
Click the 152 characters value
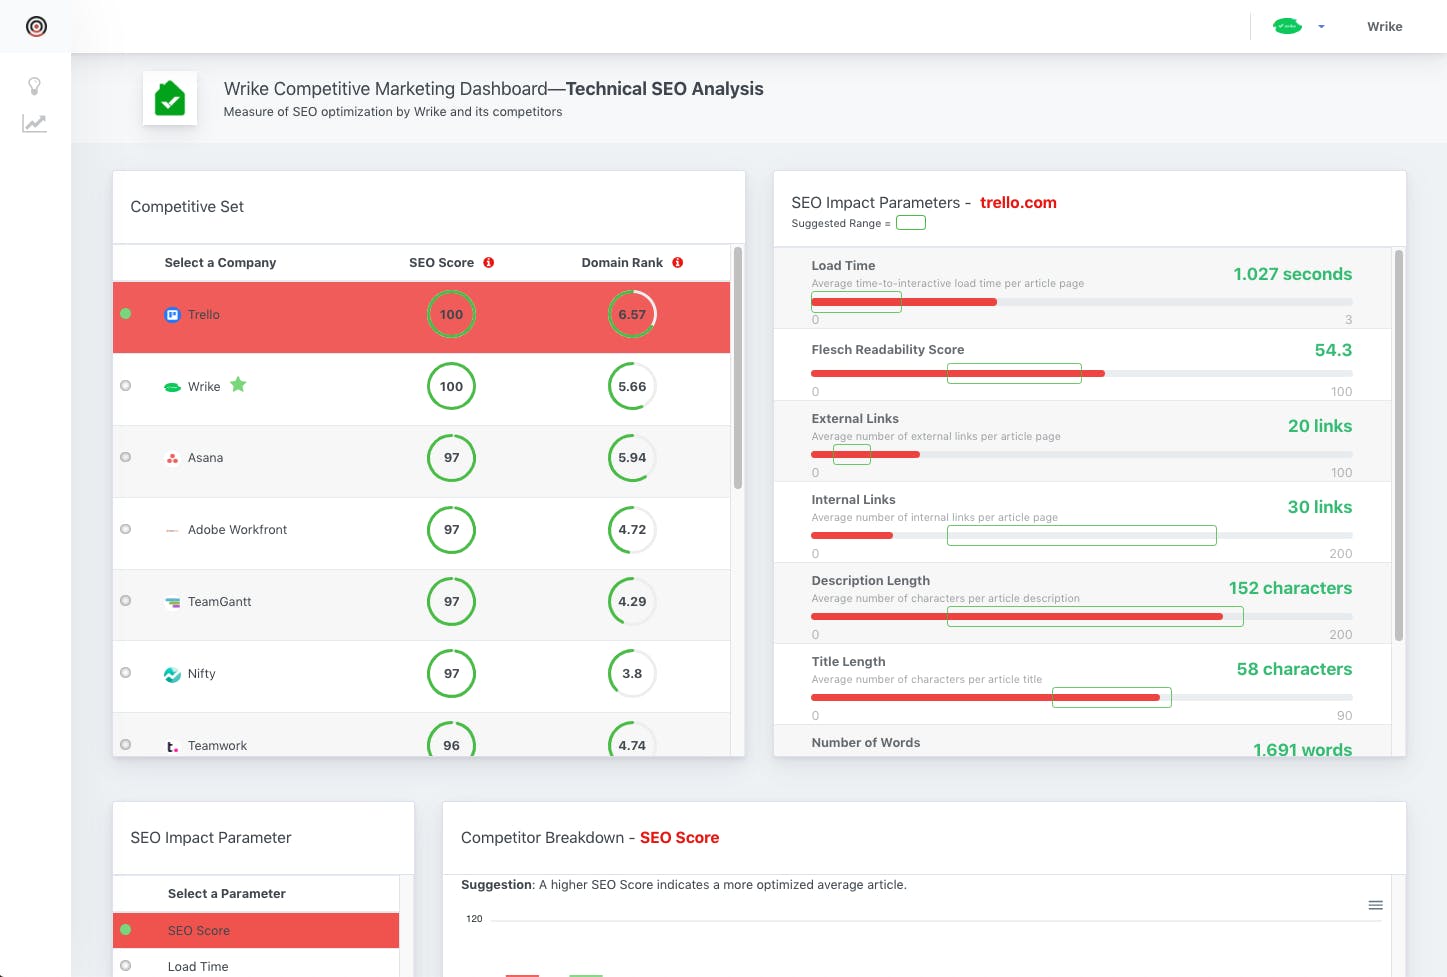tap(1290, 588)
